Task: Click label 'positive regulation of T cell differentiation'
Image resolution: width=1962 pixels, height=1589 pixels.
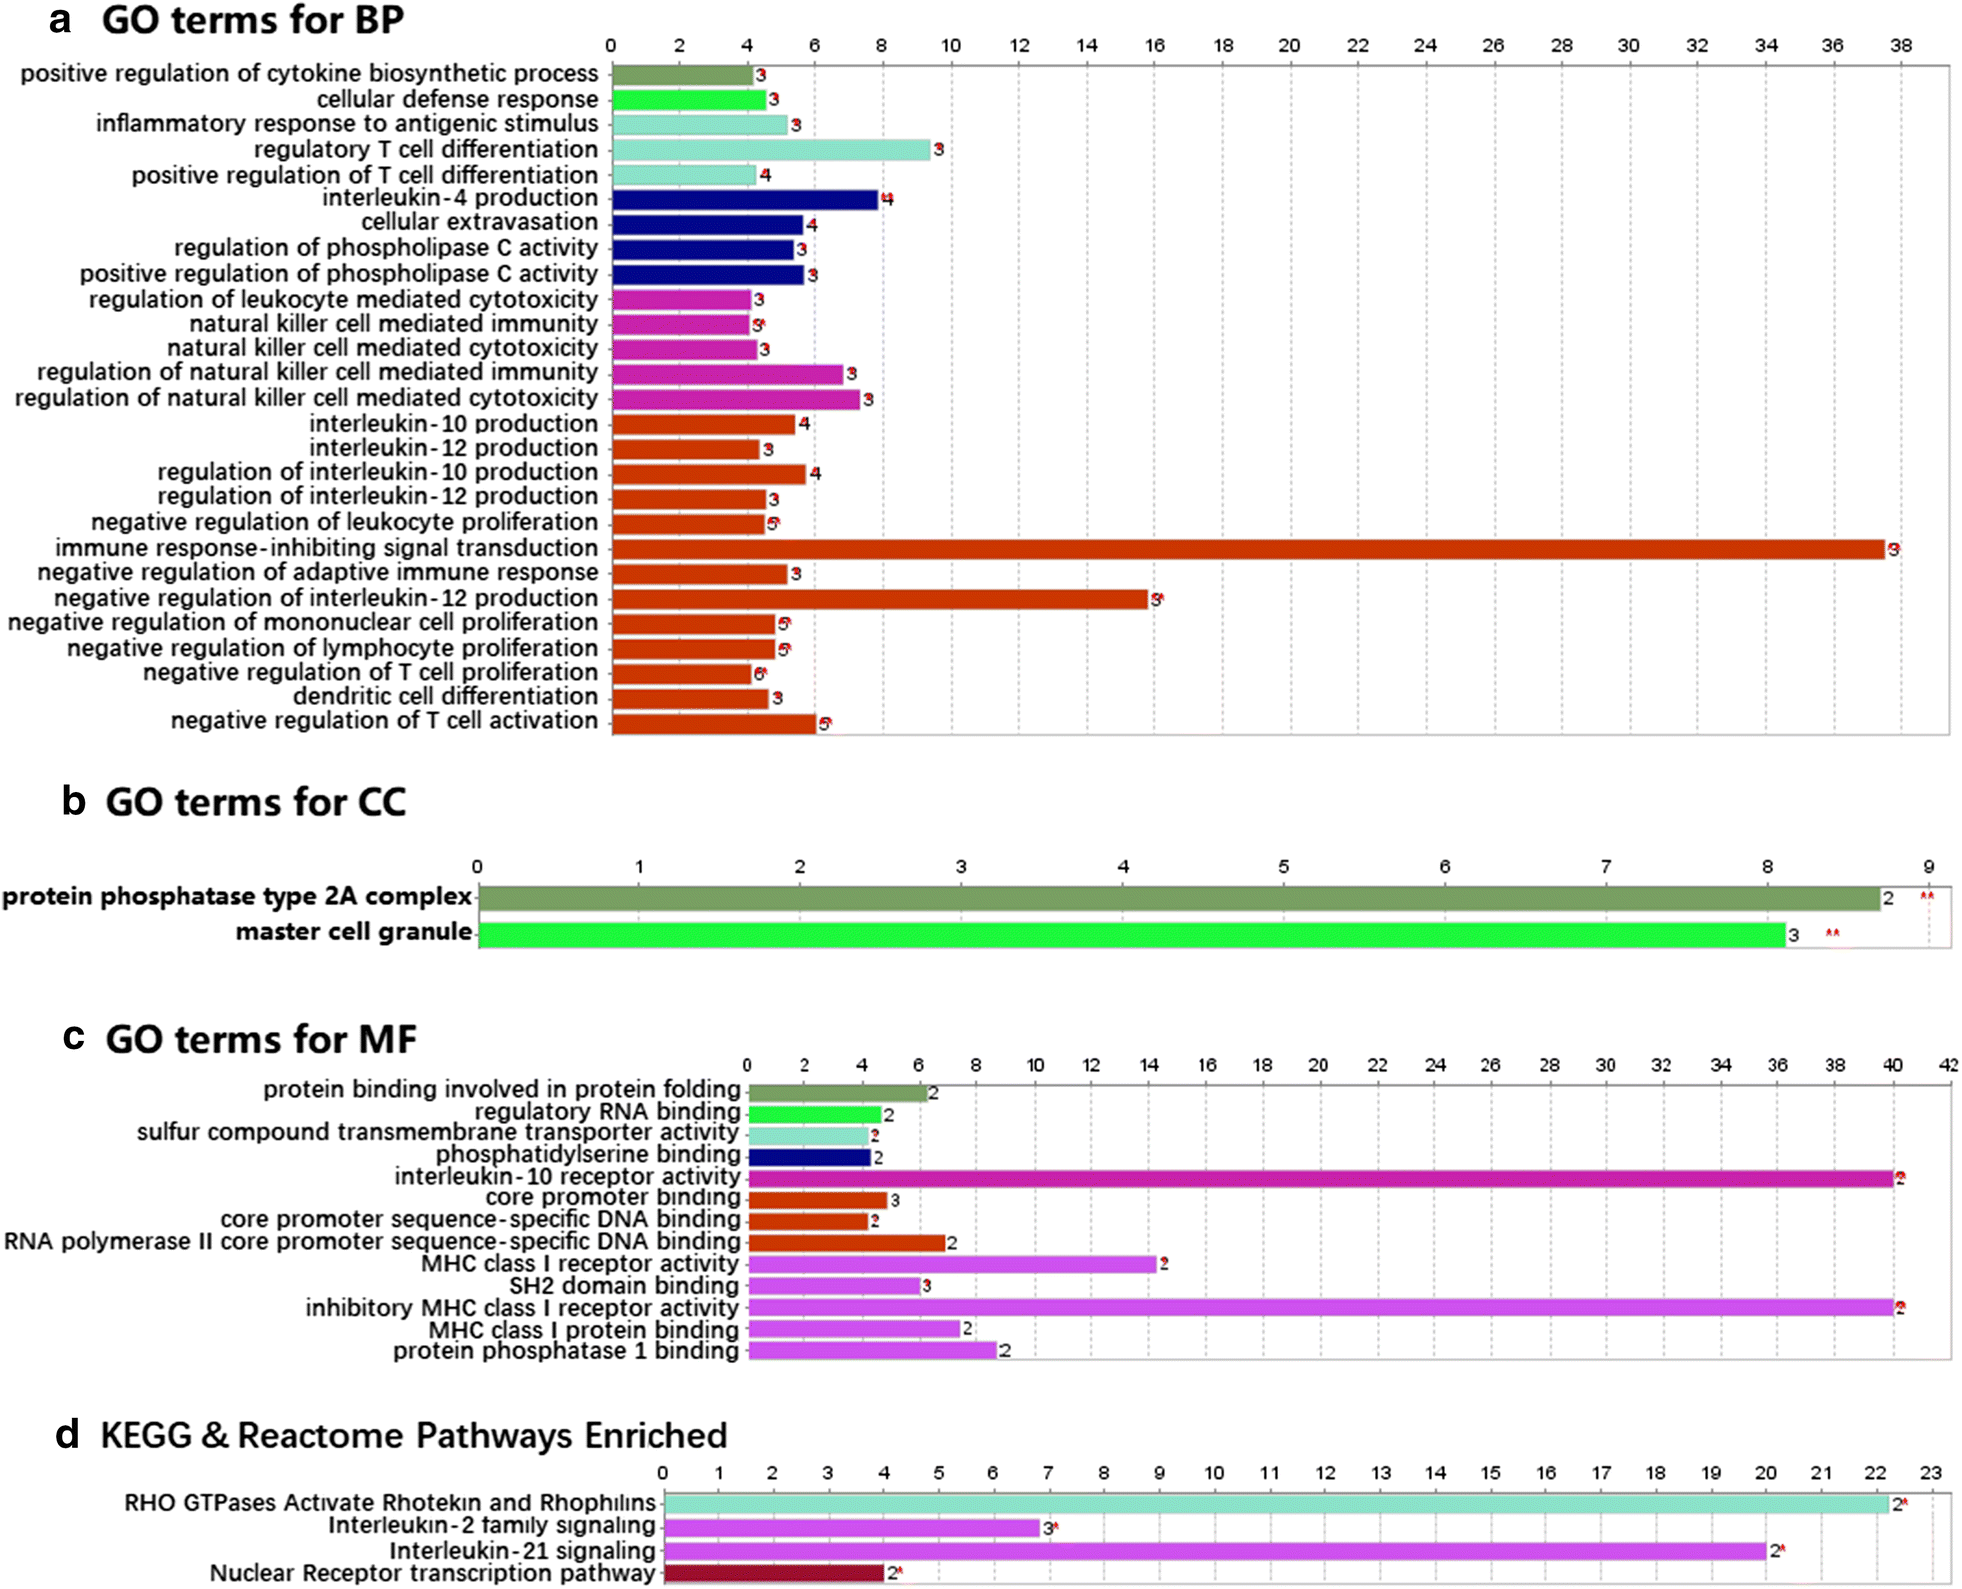Action: pos(365,175)
